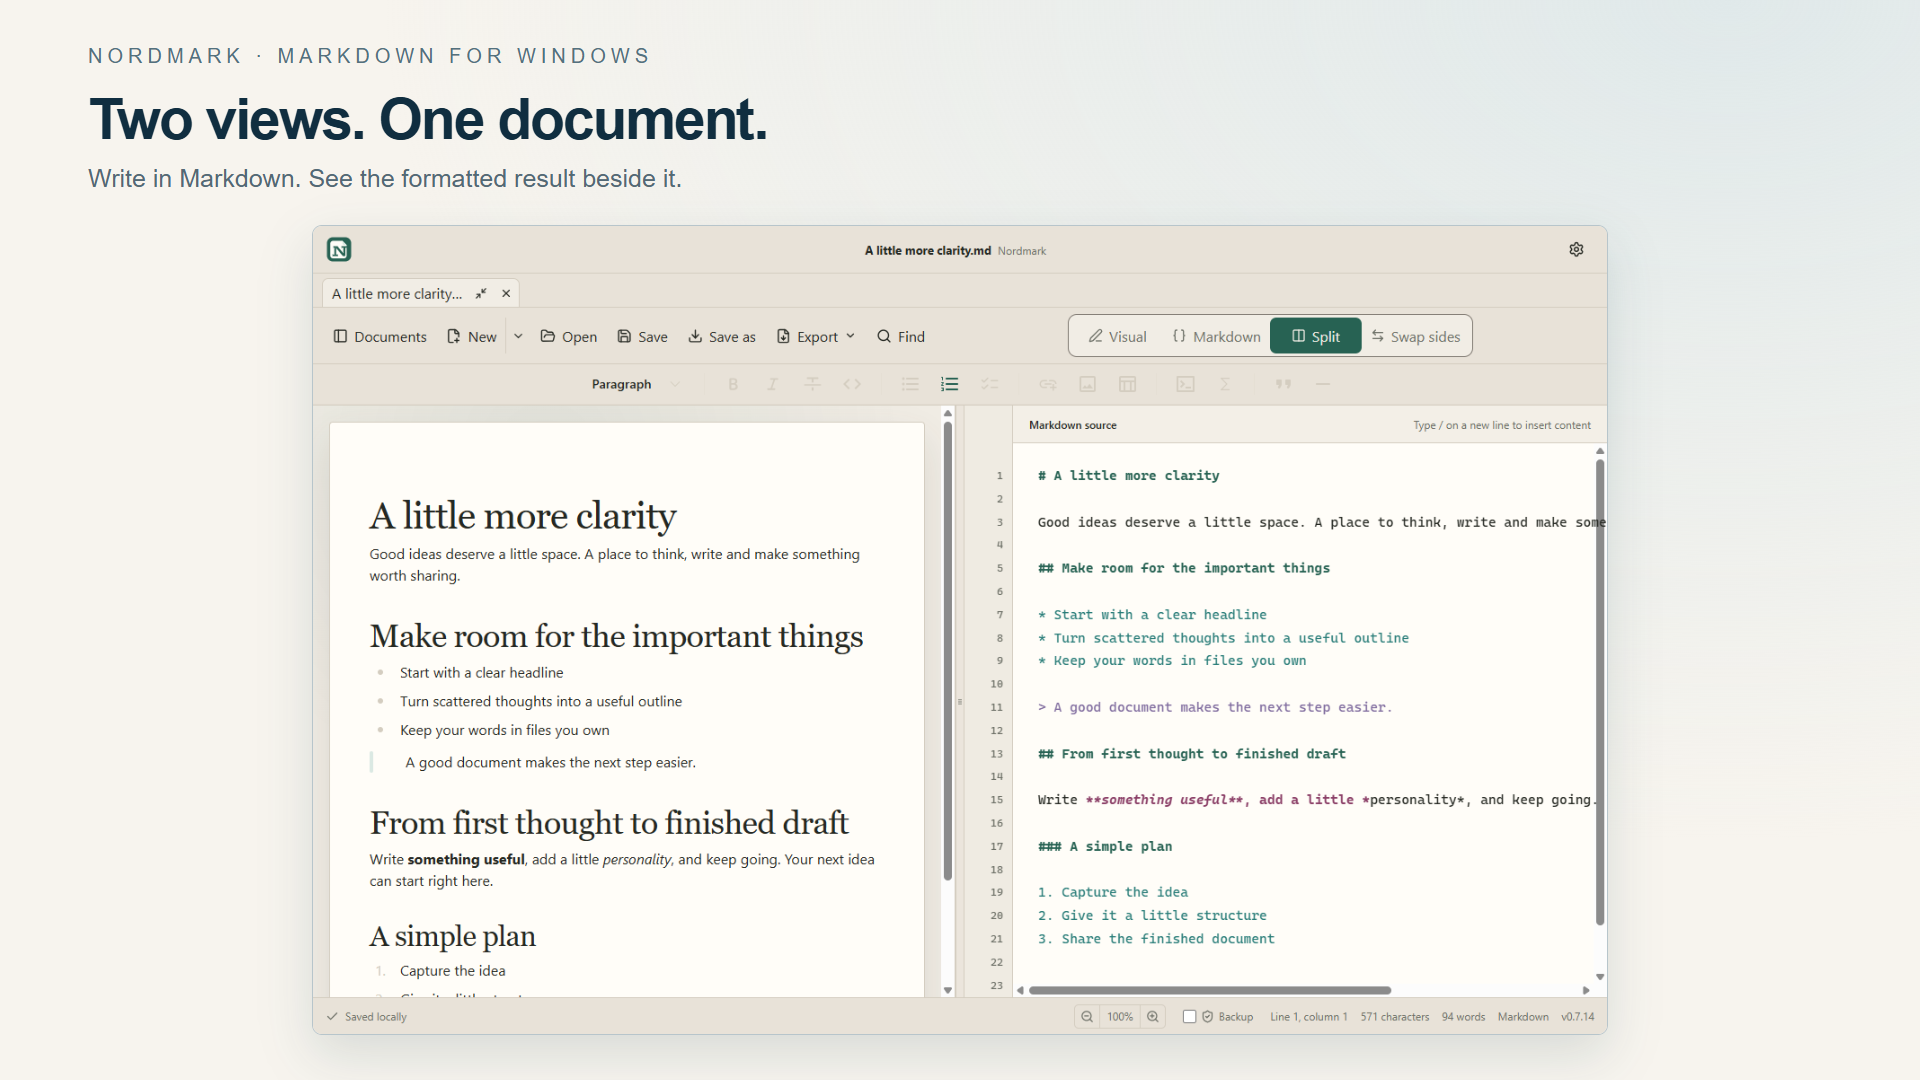Toggle the numbered list icon
This screenshot has width=1920, height=1080.
tap(950, 385)
